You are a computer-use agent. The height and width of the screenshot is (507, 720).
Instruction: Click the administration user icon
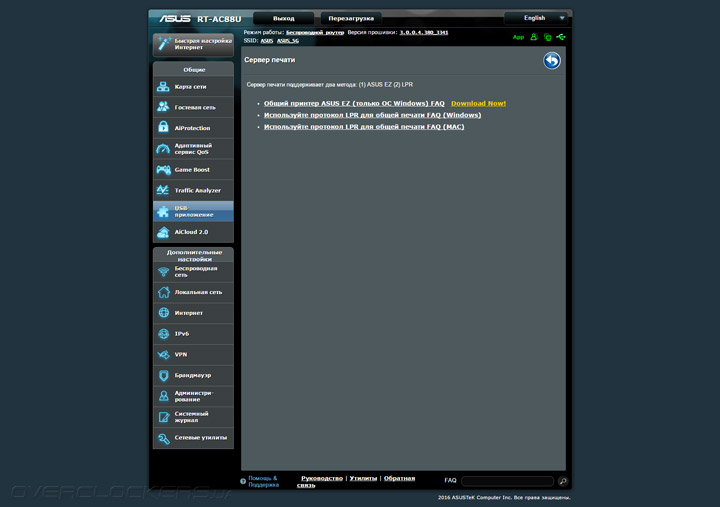click(163, 396)
